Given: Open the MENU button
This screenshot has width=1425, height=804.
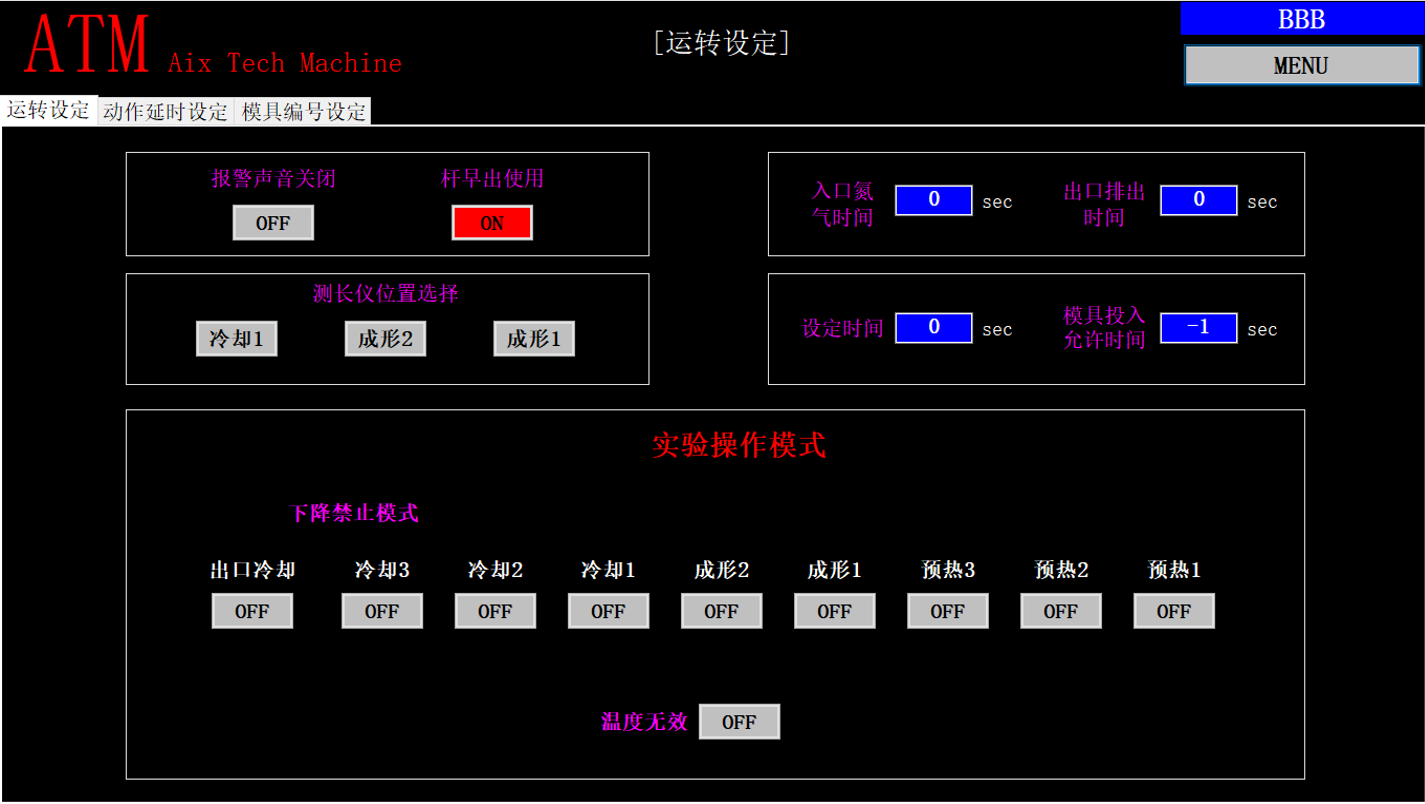Looking at the screenshot, I should coord(1301,65).
